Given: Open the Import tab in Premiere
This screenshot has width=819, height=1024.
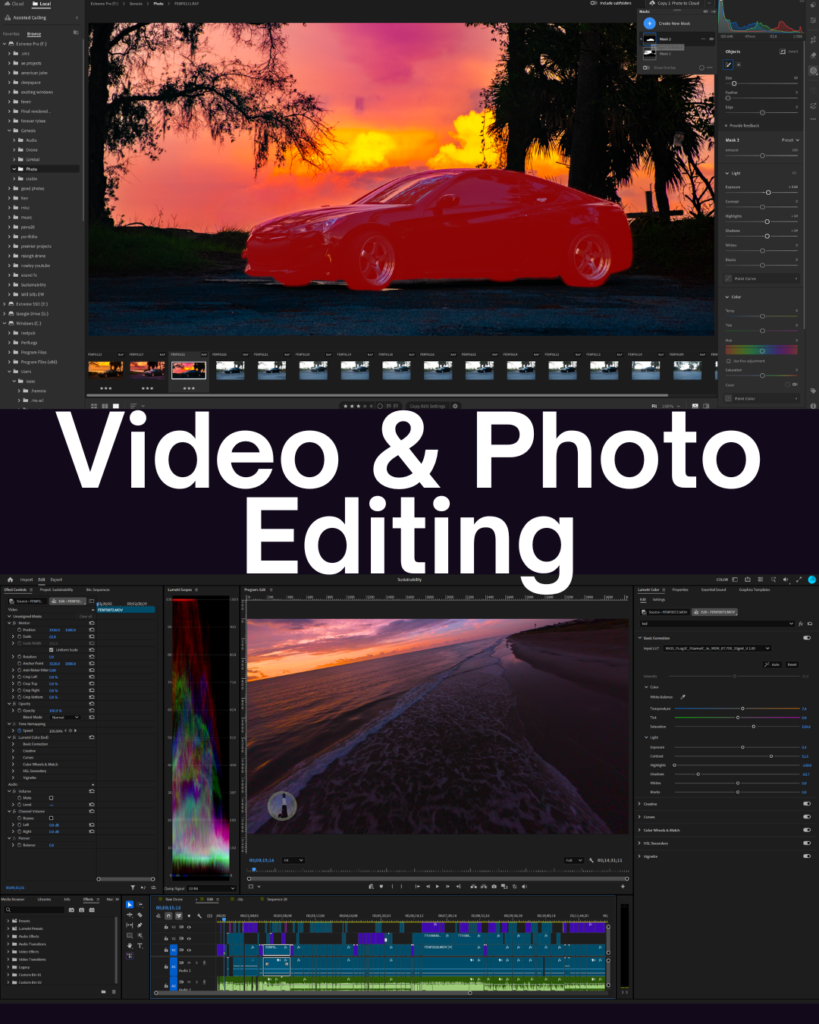Looking at the screenshot, I should (x=26, y=579).
